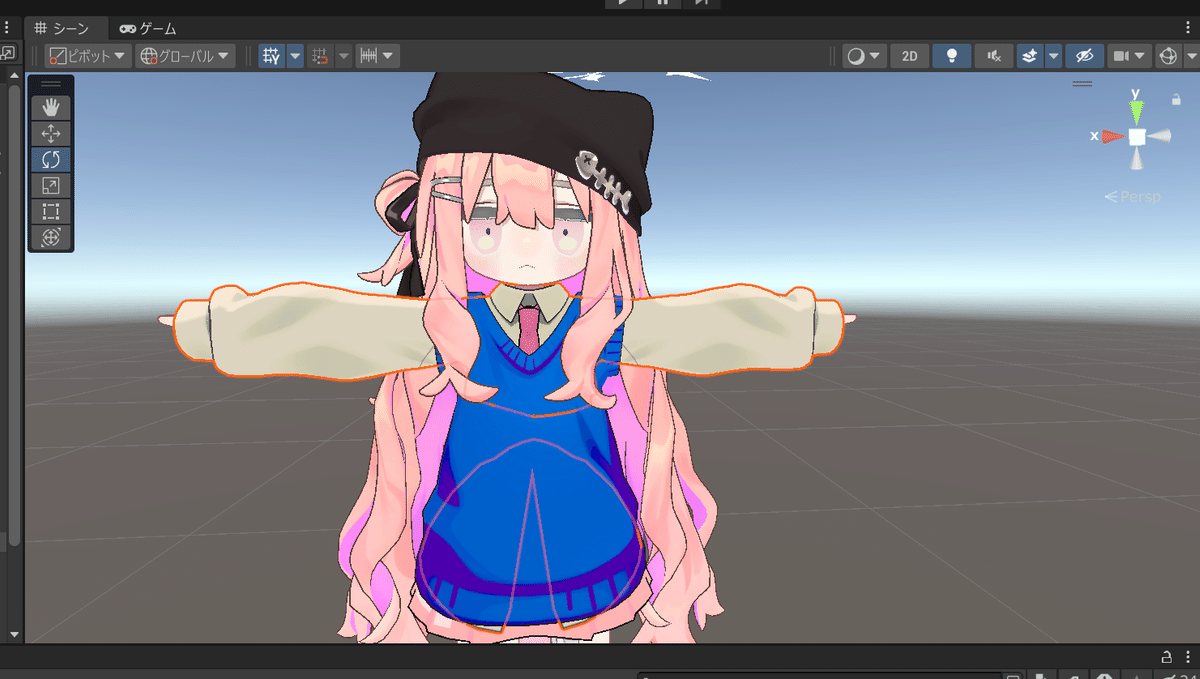Click the left panel scroll down arrow
Image resolution: width=1200 pixels, height=679 pixels.
pyautogui.click(x=14, y=634)
